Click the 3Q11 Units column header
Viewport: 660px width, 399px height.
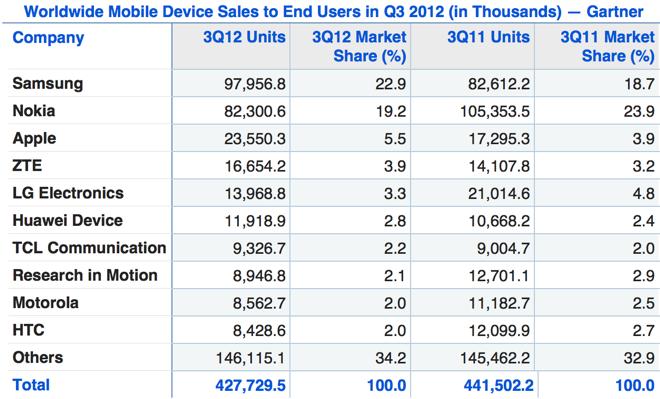point(488,37)
